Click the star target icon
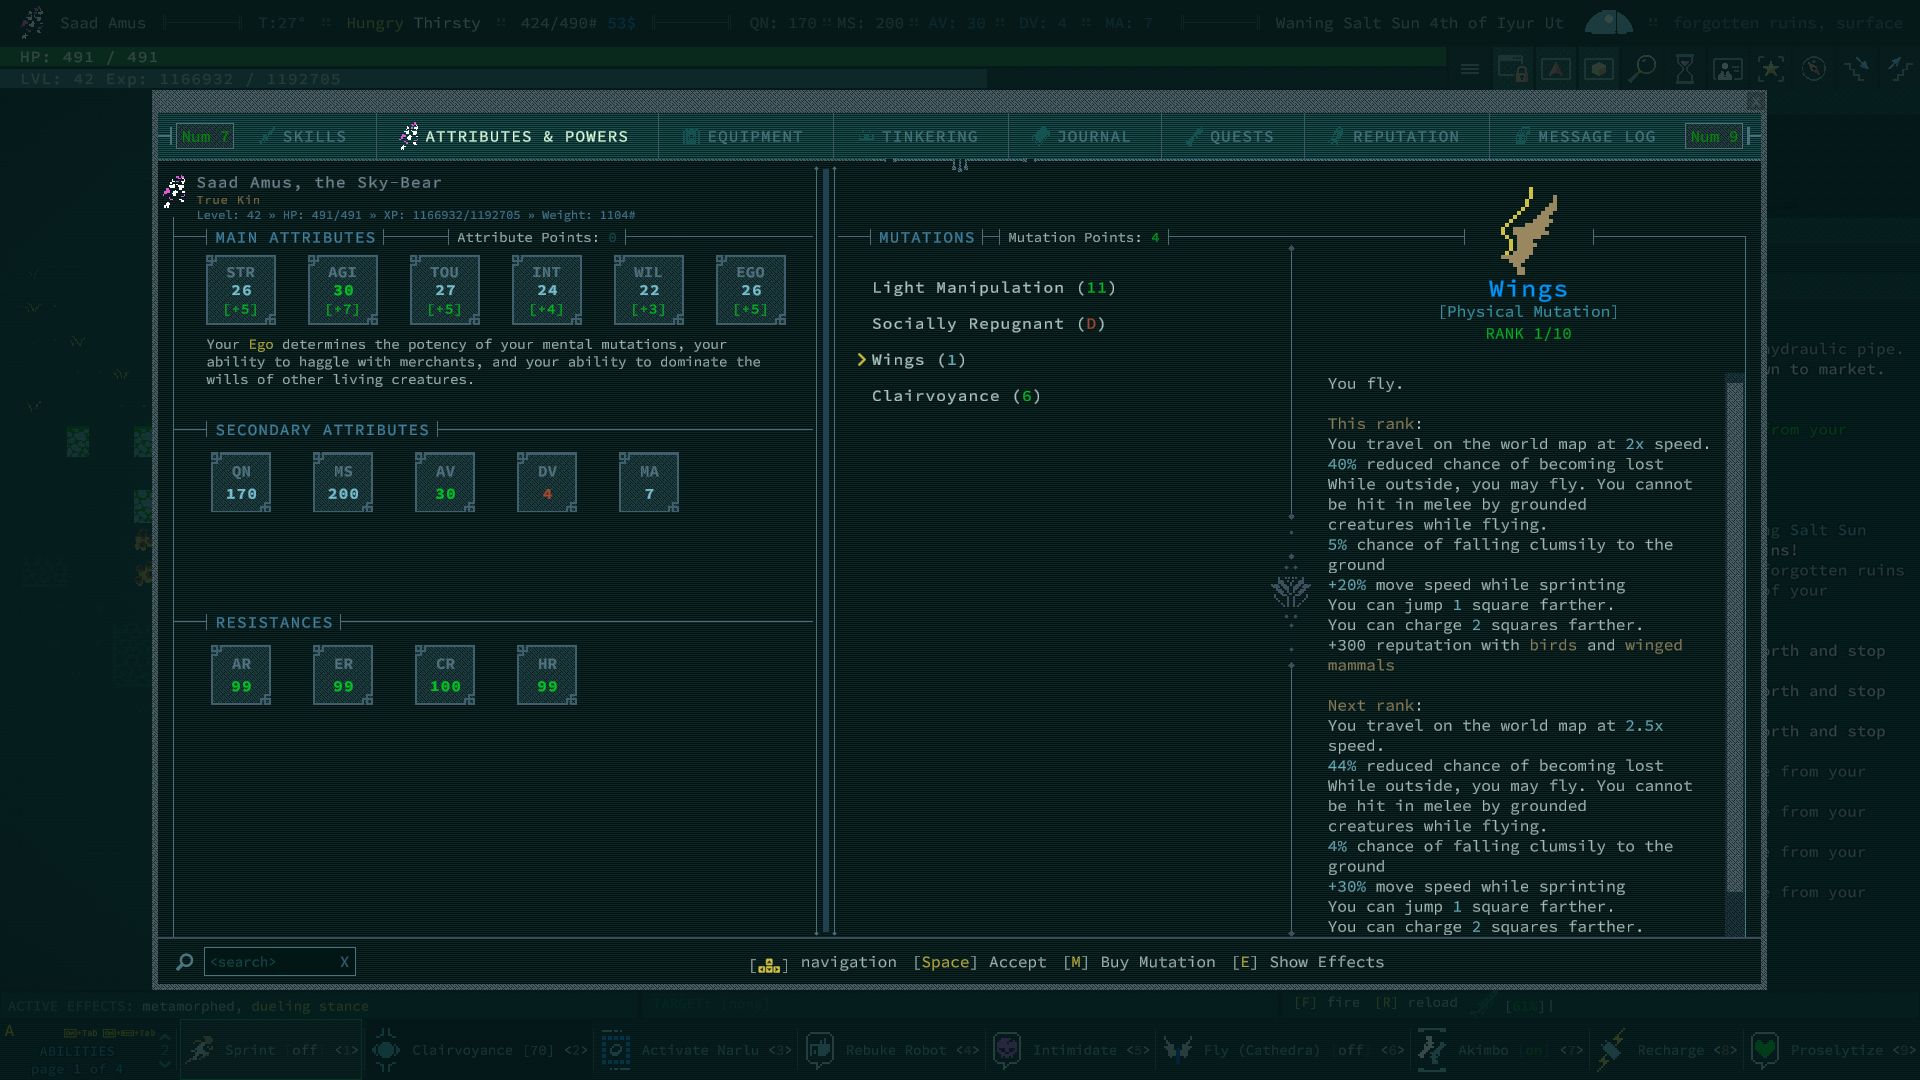This screenshot has height=1080, width=1920. pos(1770,69)
